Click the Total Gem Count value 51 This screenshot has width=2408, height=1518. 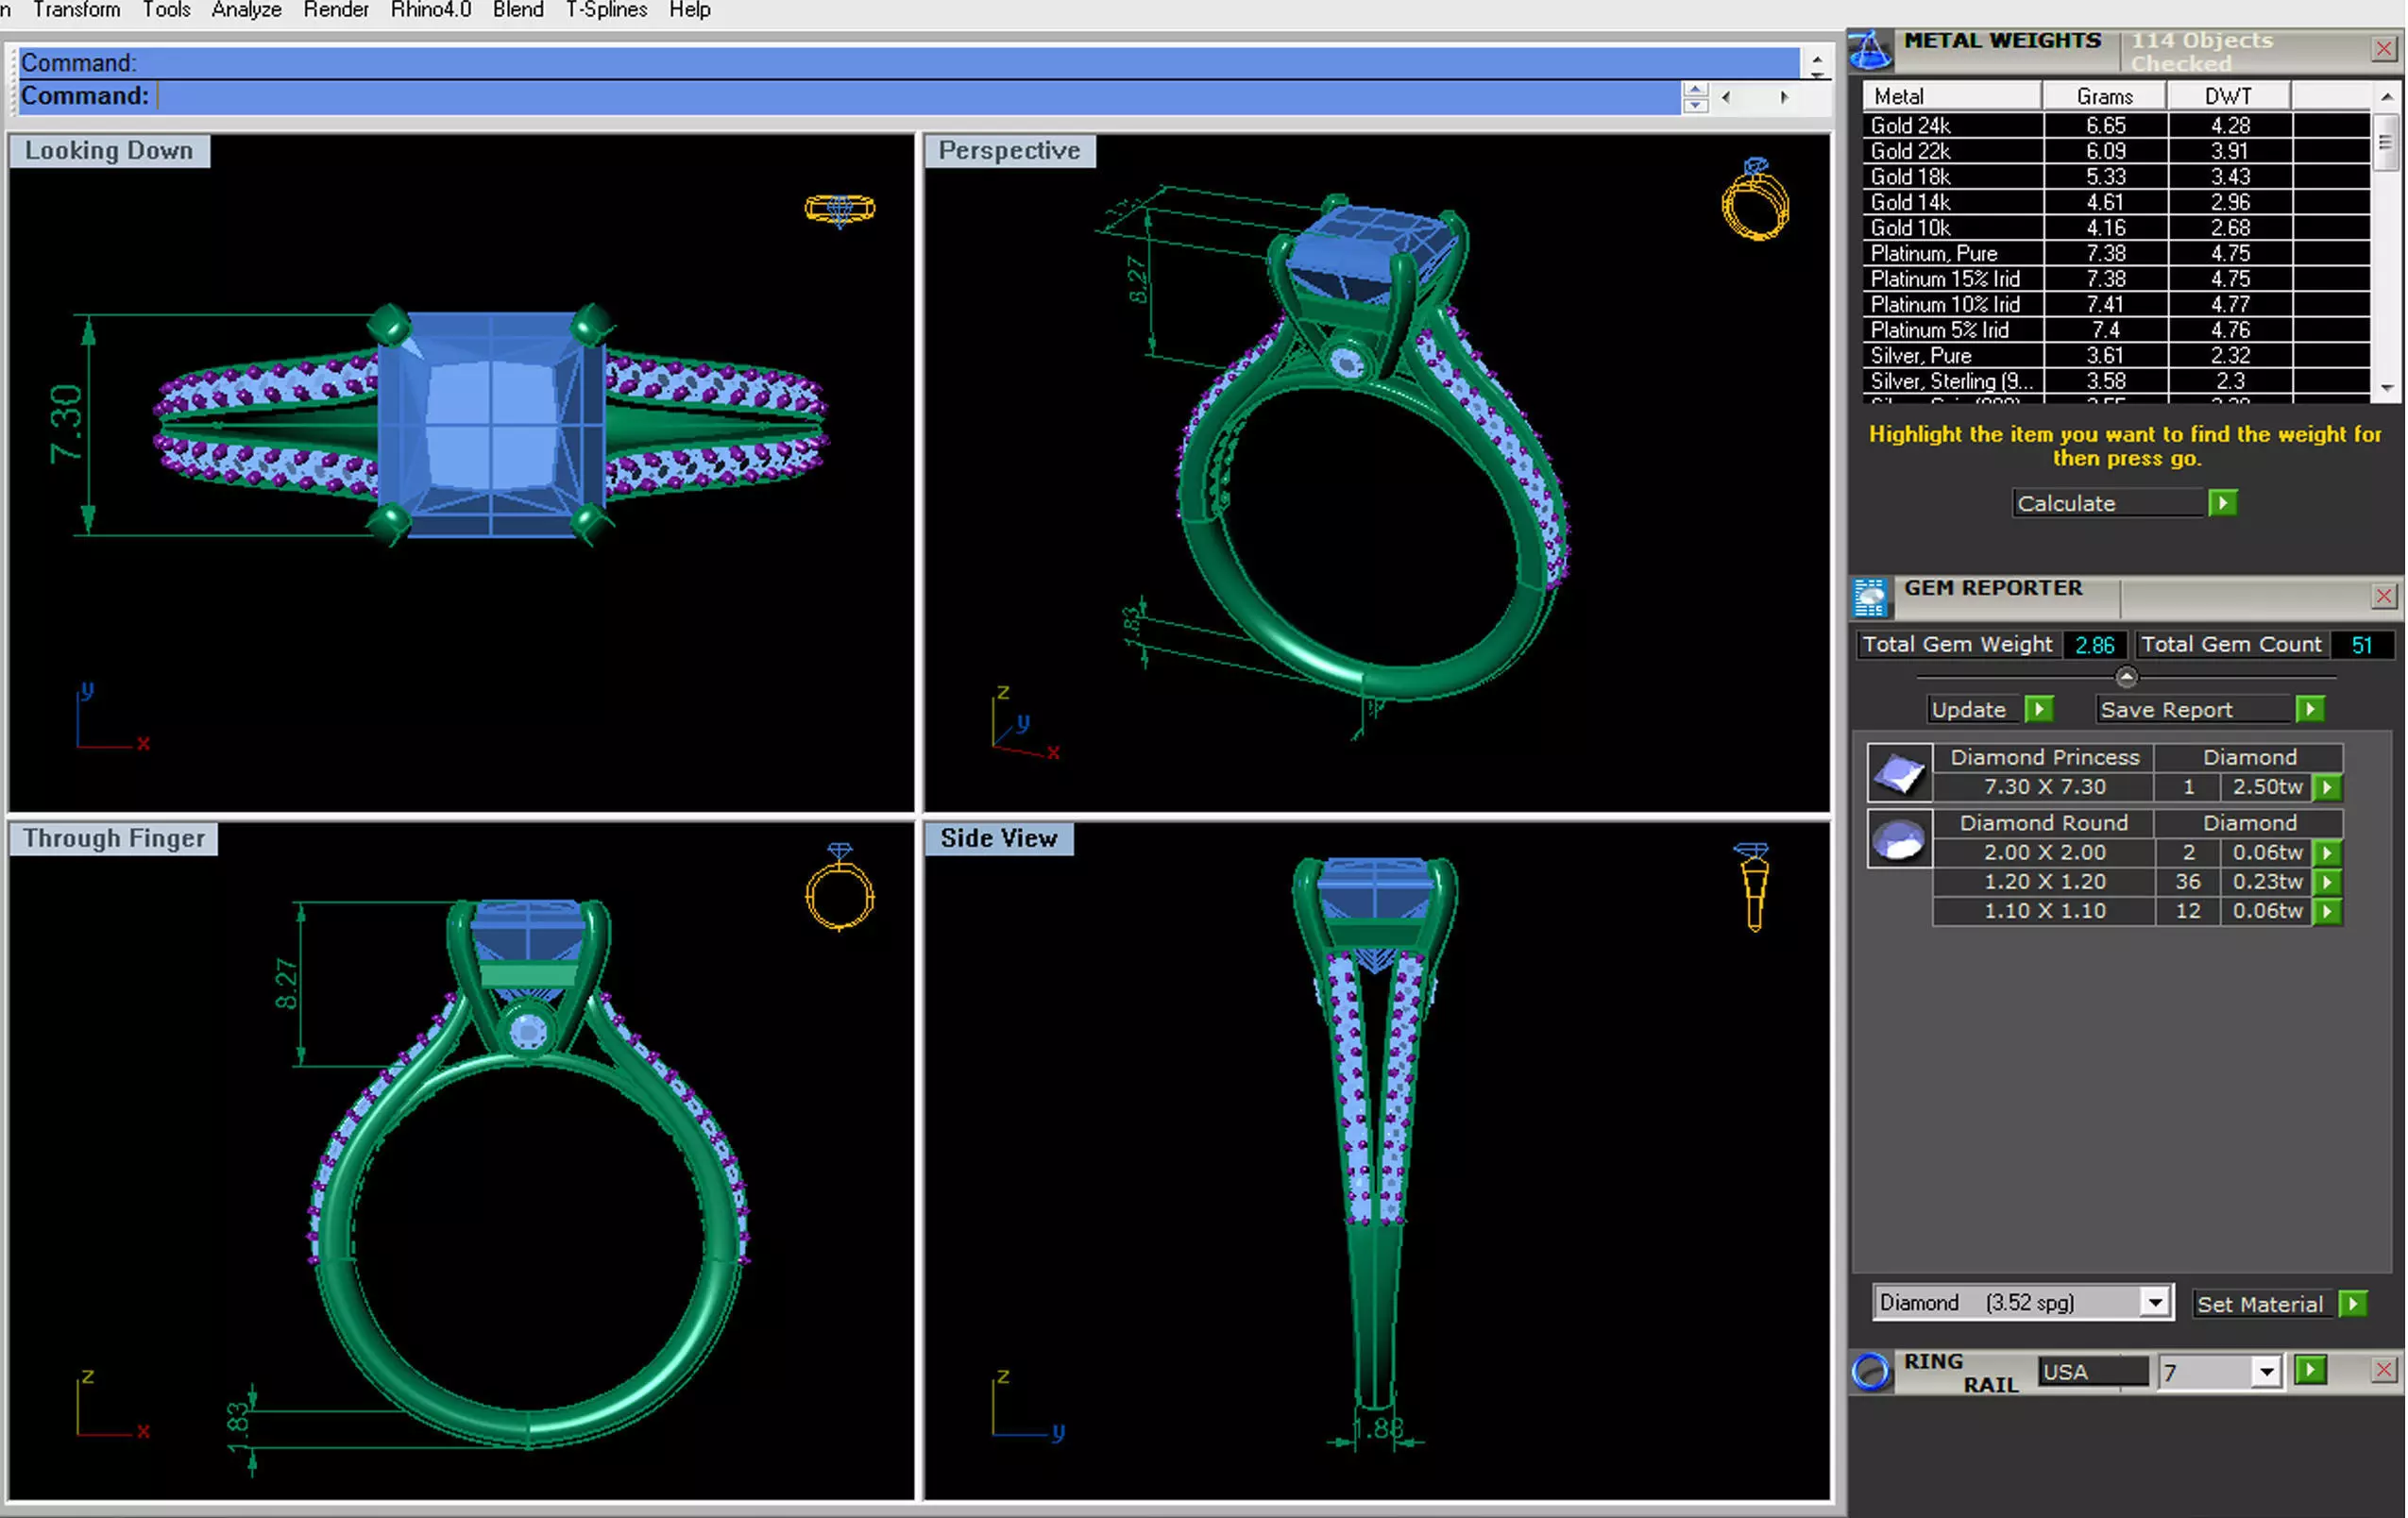pos(2361,645)
